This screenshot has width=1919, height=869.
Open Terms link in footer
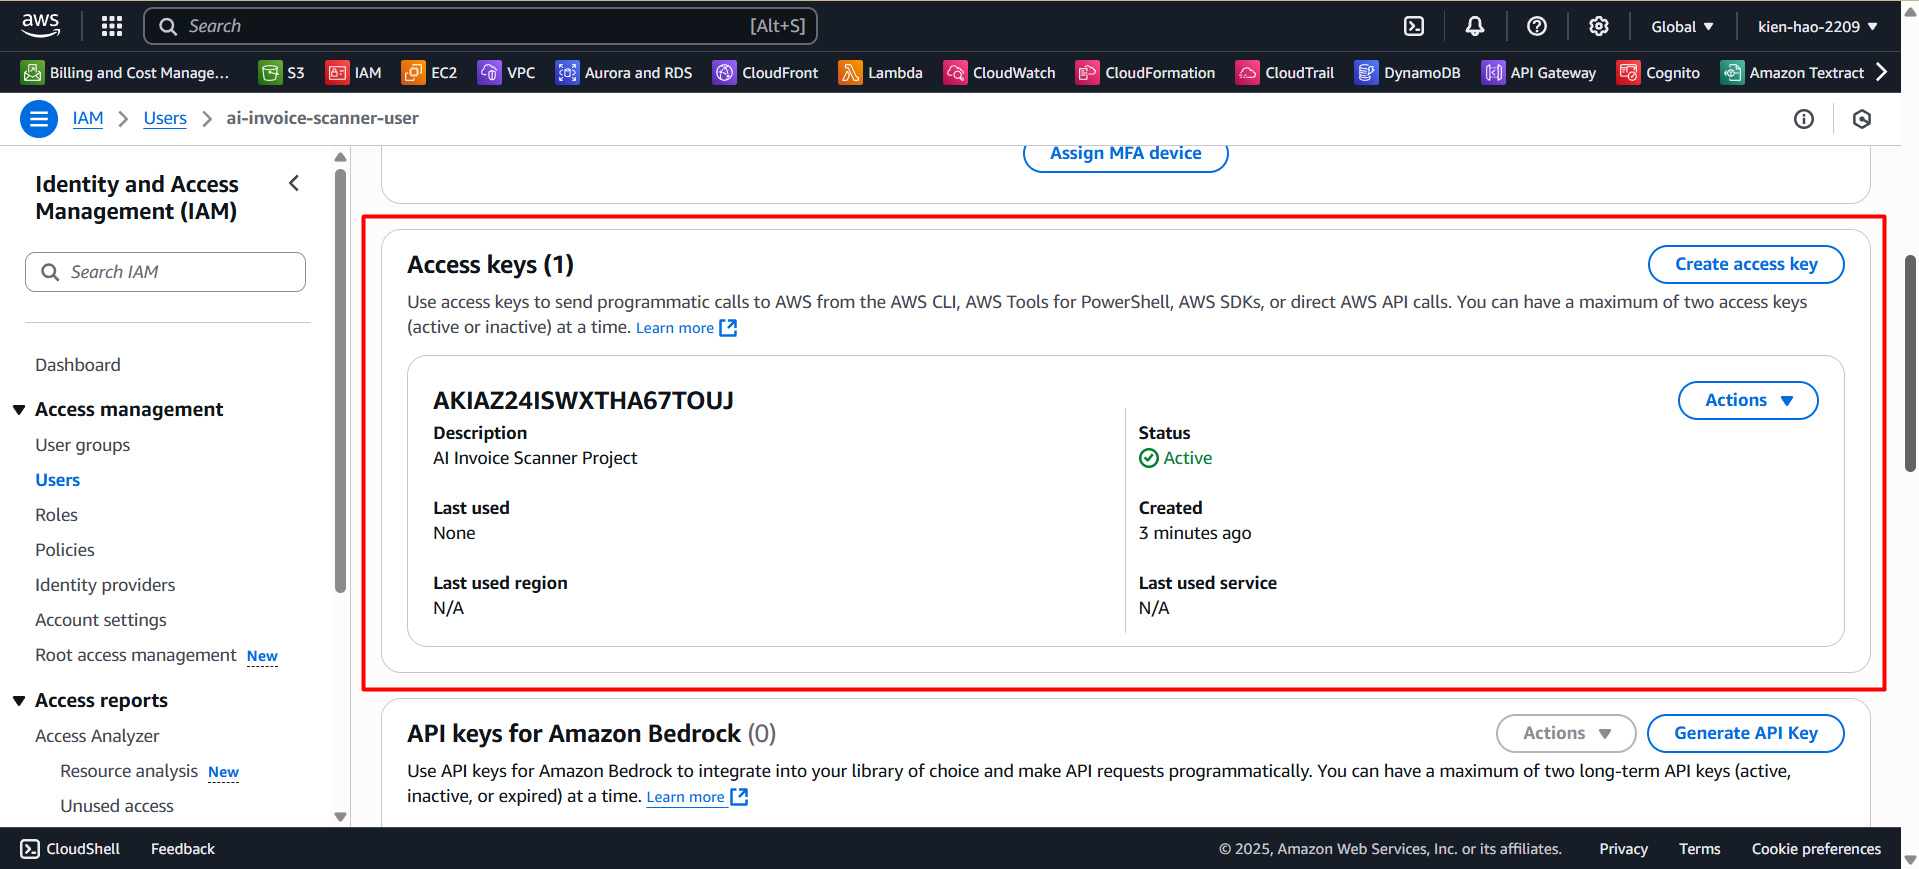(x=1700, y=849)
